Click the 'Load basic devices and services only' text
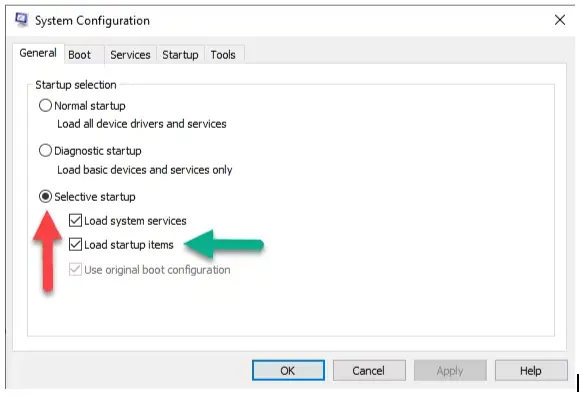 [x=145, y=170]
